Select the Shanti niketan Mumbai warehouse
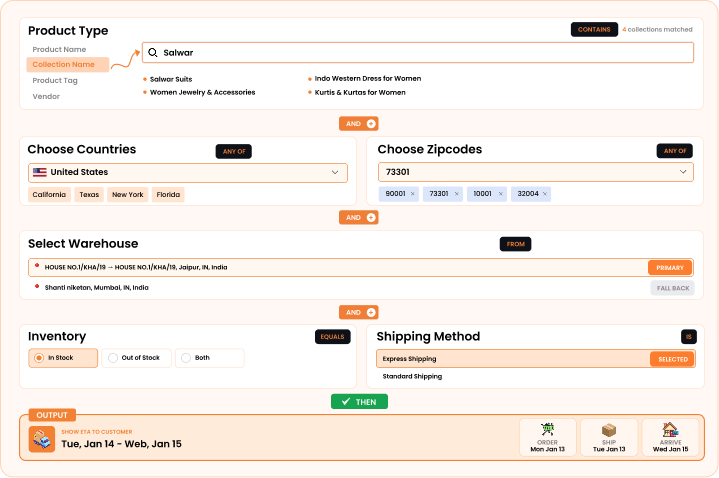This screenshot has height=478, width=719. point(96,288)
